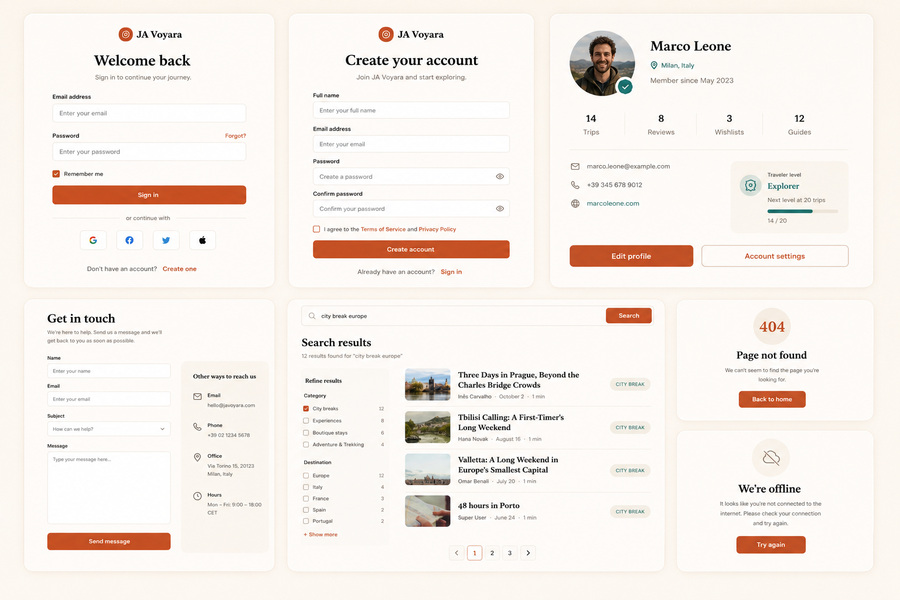Click the Enter your full name field
900x600 pixels.
(411, 110)
